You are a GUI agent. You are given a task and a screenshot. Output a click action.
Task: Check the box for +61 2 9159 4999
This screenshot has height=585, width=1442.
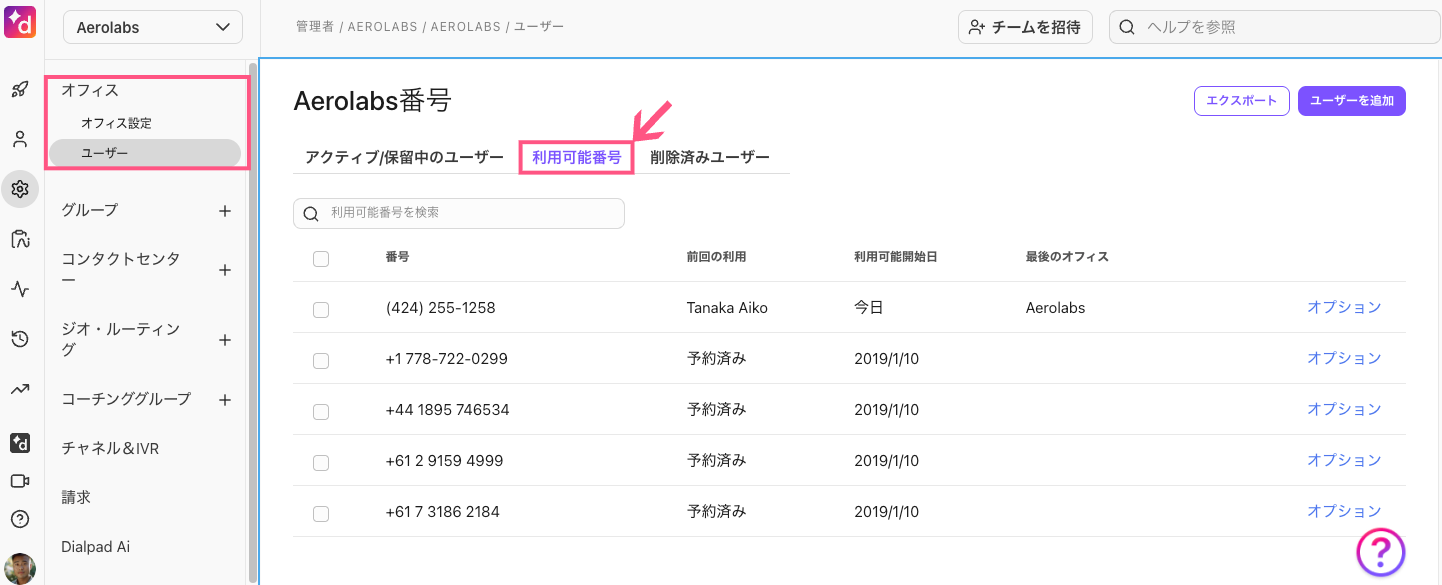[321, 463]
